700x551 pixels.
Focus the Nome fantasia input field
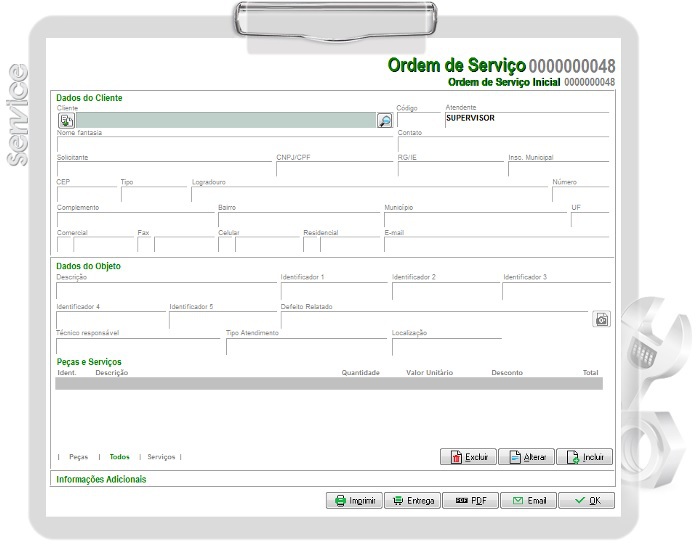pyautogui.click(x=225, y=145)
